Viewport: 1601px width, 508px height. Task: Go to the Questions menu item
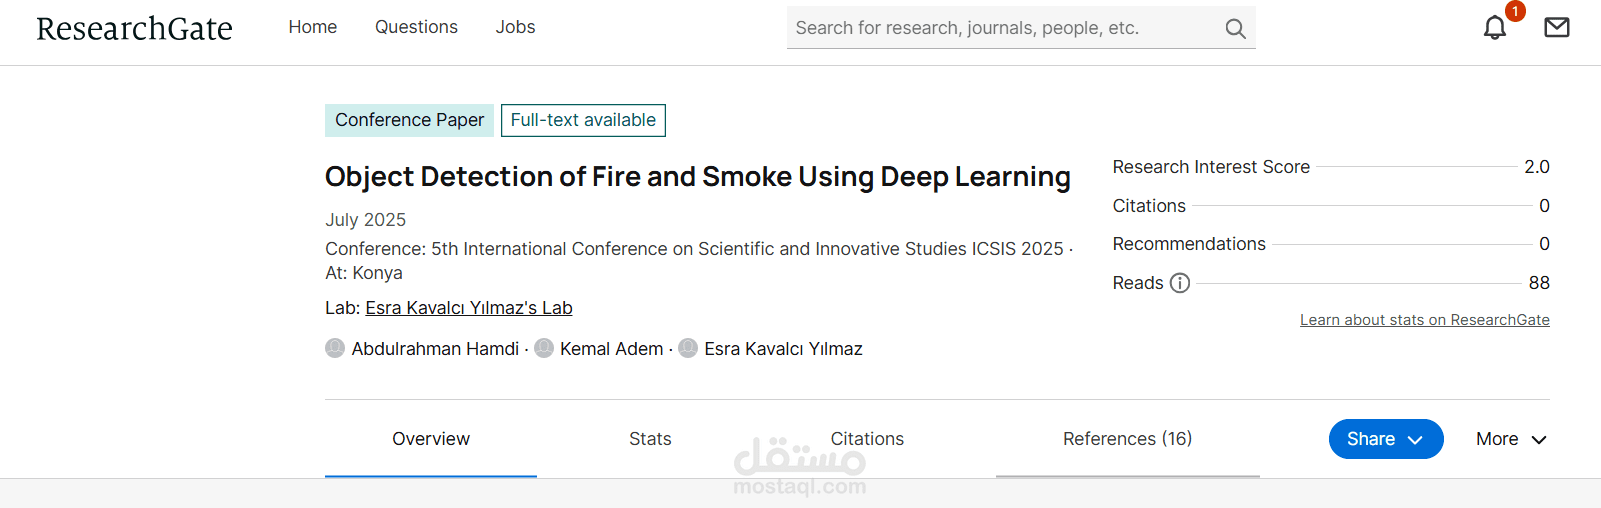coord(416,27)
